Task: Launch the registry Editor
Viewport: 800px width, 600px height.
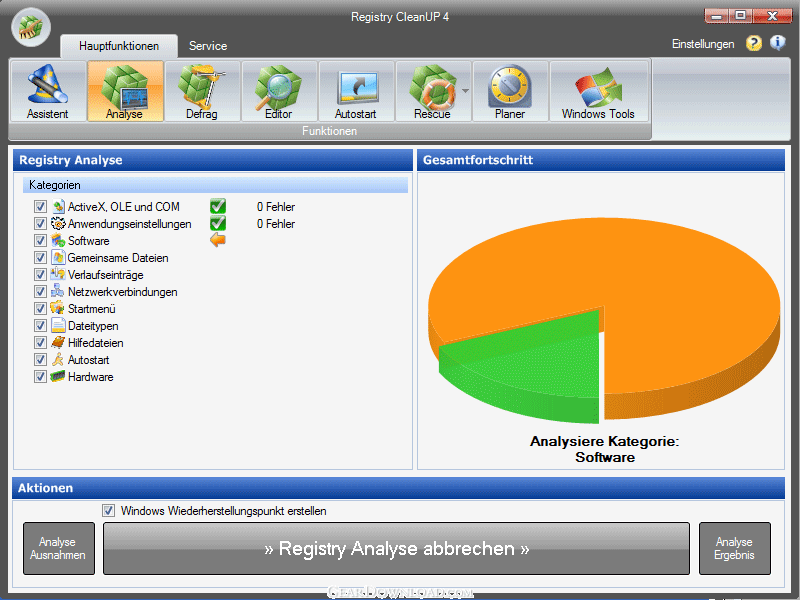Action: point(279,91)
